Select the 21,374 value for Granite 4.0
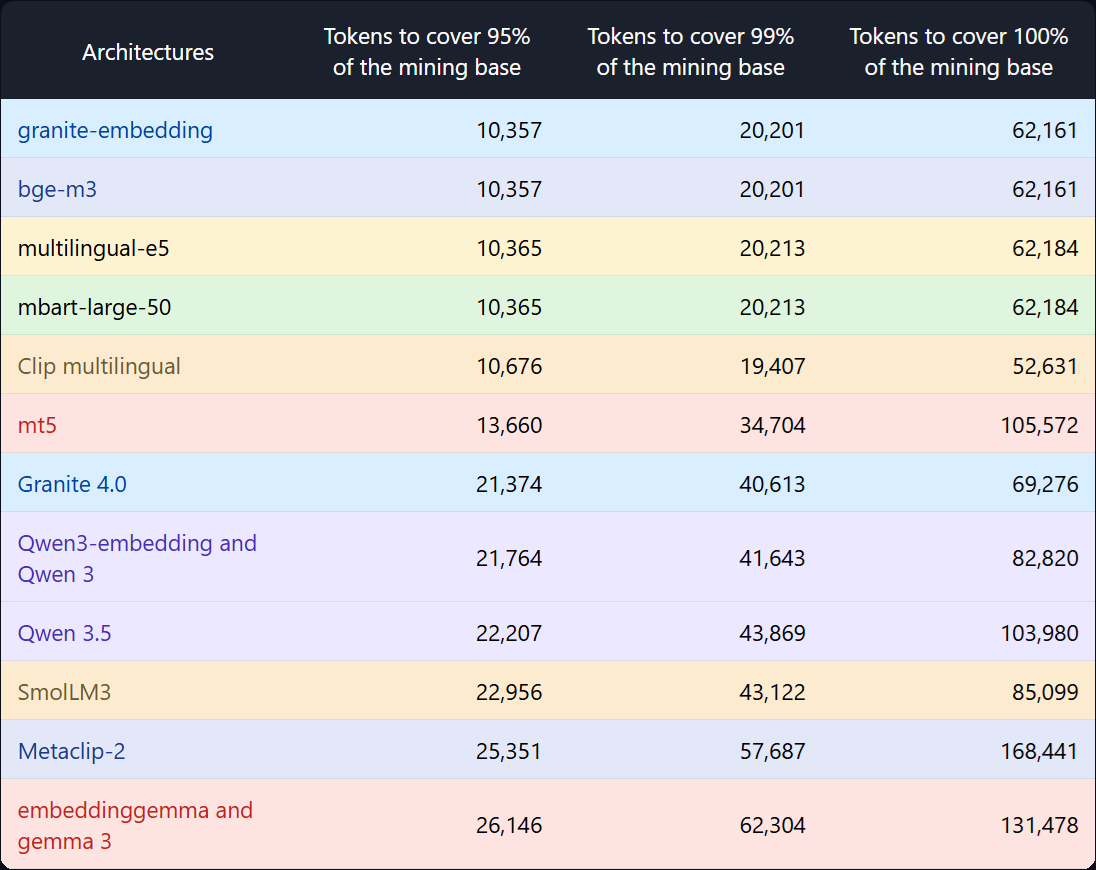 click(509, 484)
